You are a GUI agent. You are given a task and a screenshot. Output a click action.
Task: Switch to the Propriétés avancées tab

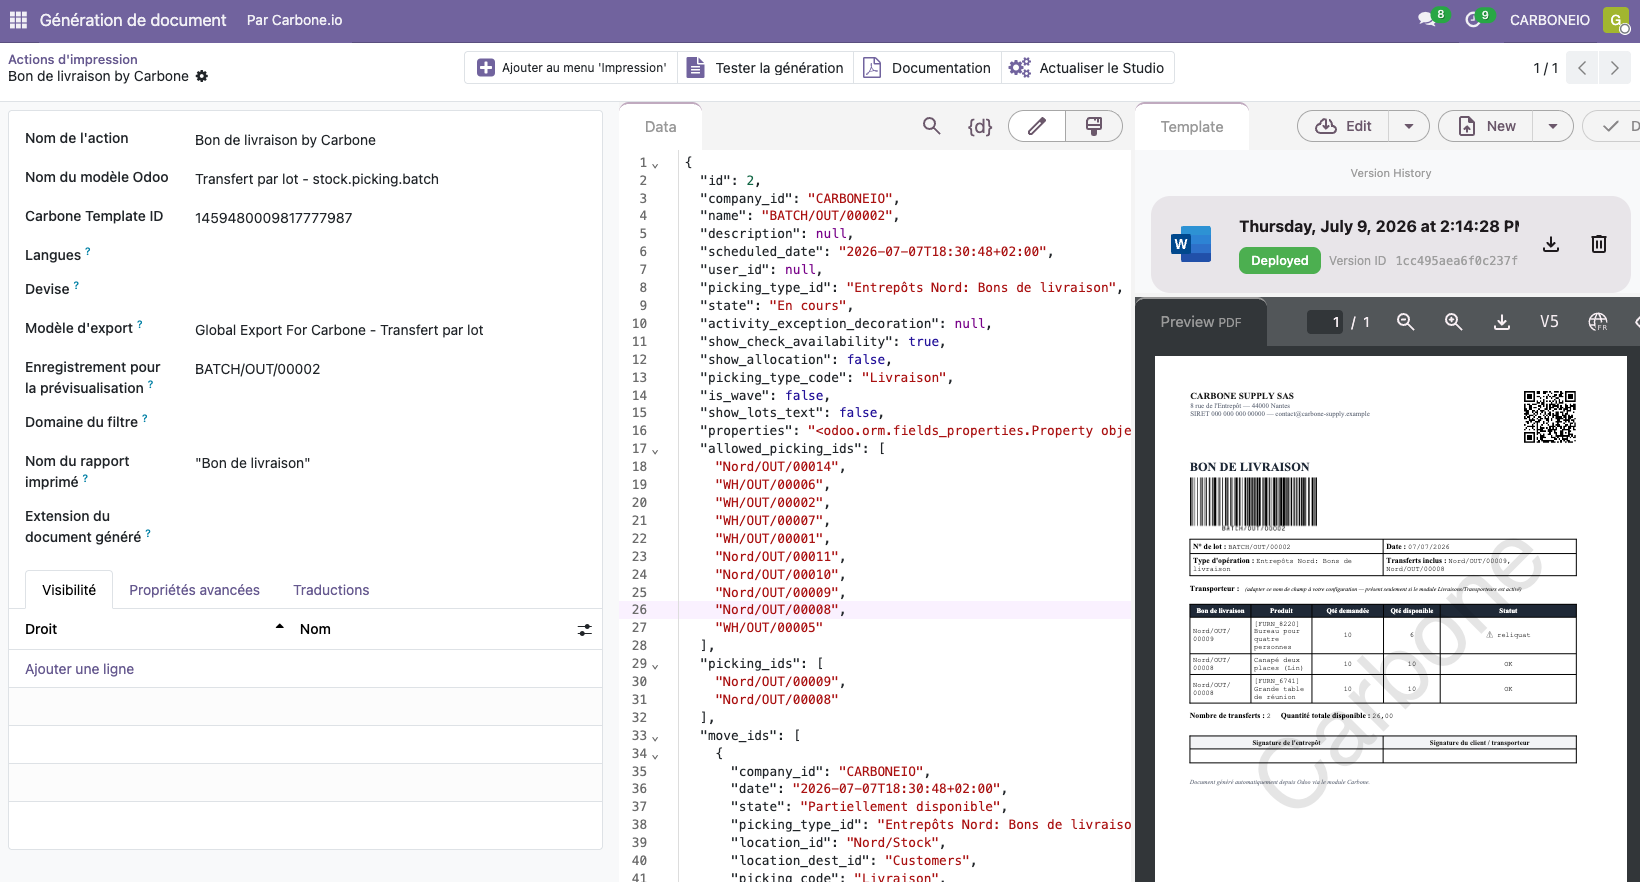(194, 590)
